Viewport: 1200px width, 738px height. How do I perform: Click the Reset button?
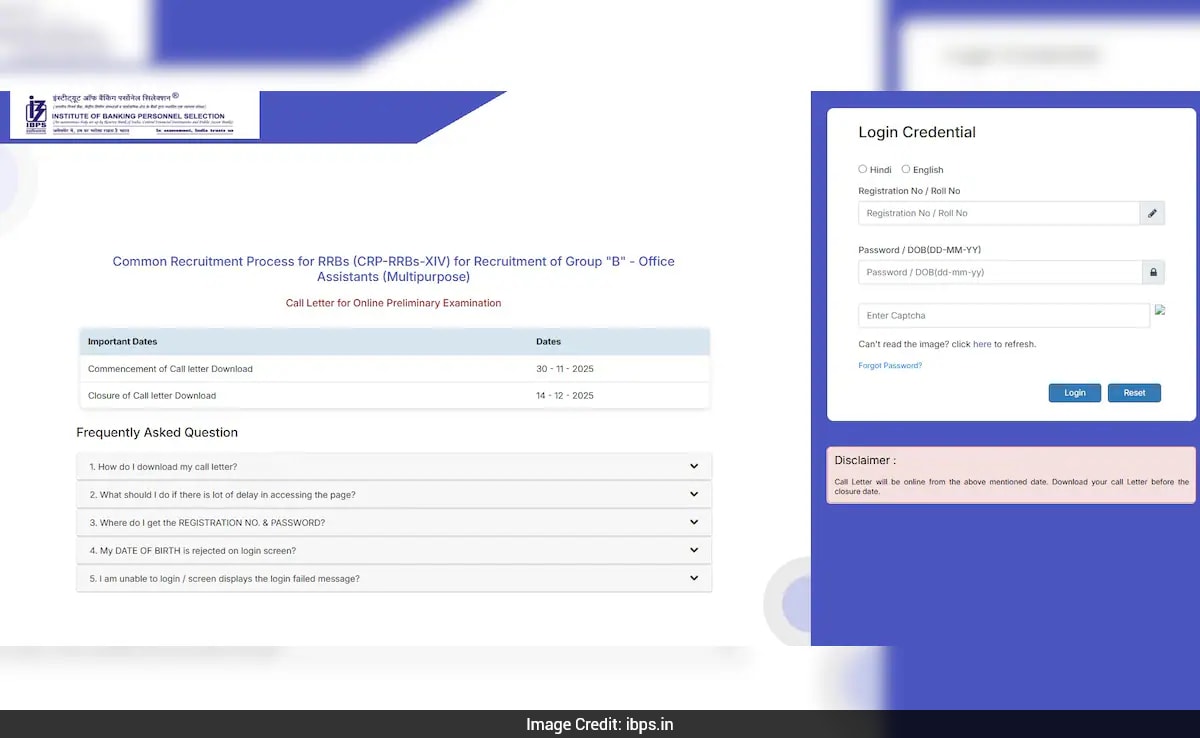tap(1134, 392)
